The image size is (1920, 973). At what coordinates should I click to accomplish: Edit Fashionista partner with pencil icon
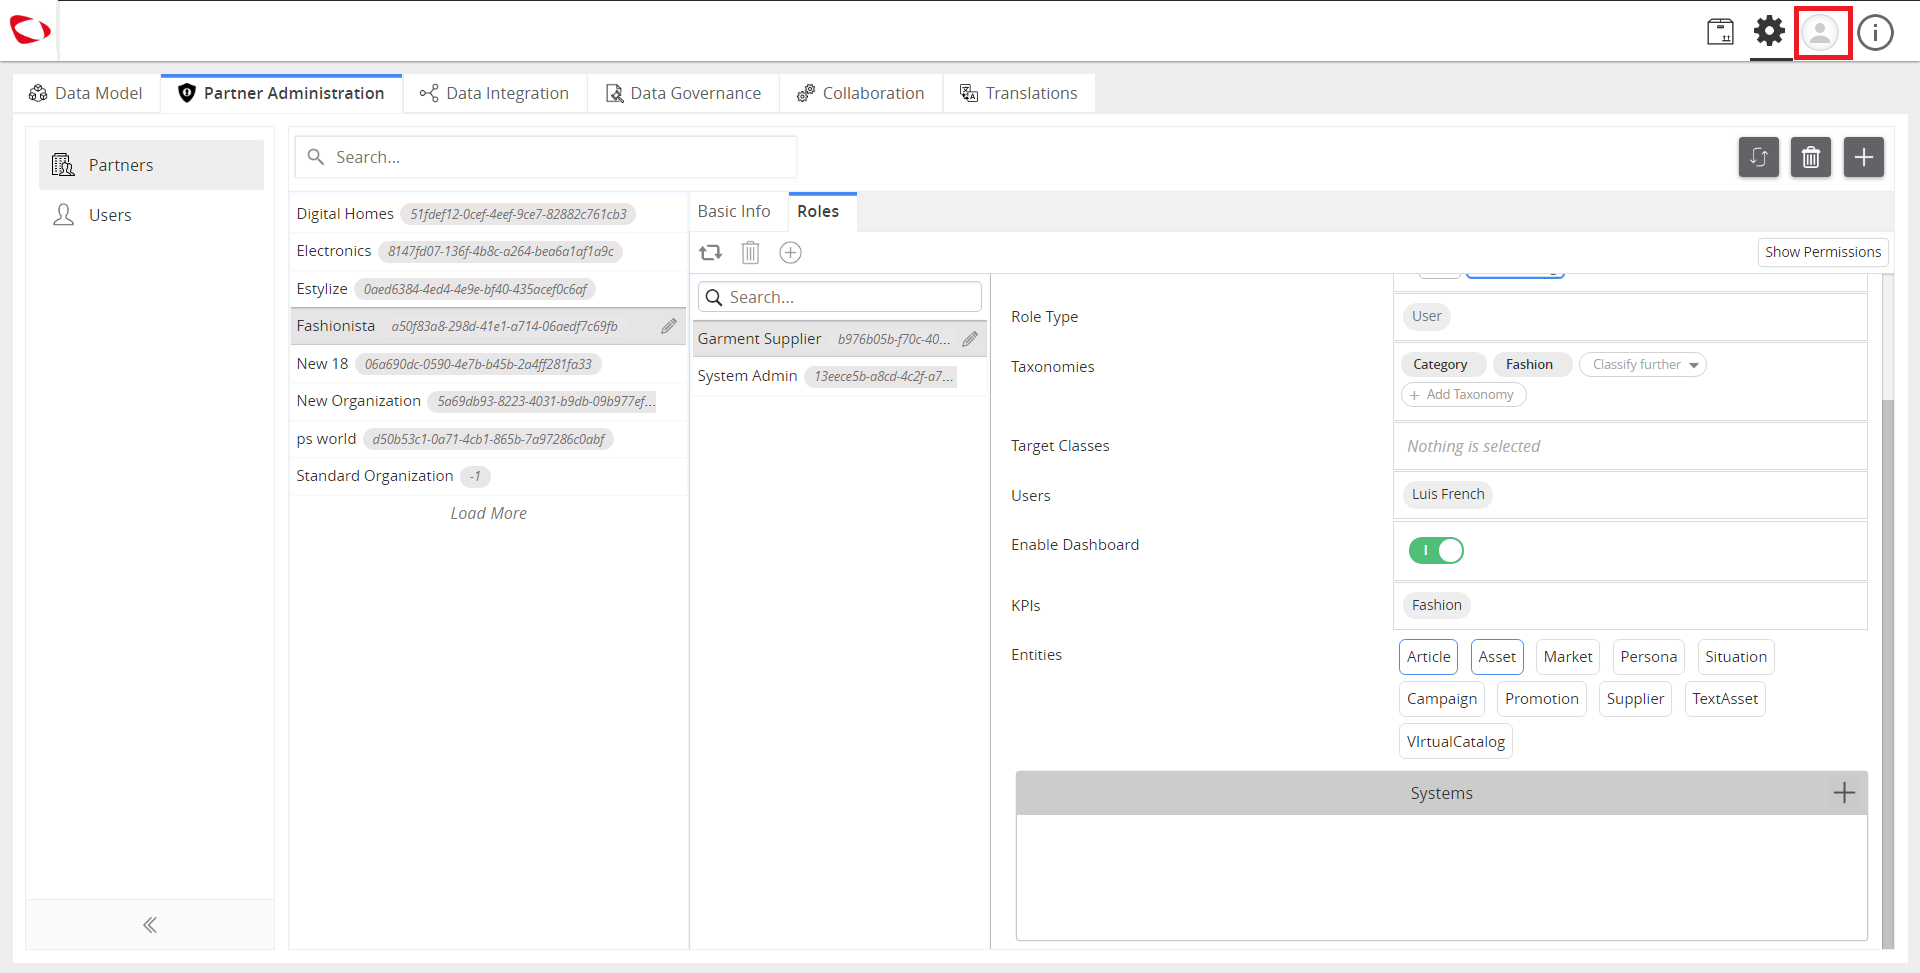tap(669, 326)
